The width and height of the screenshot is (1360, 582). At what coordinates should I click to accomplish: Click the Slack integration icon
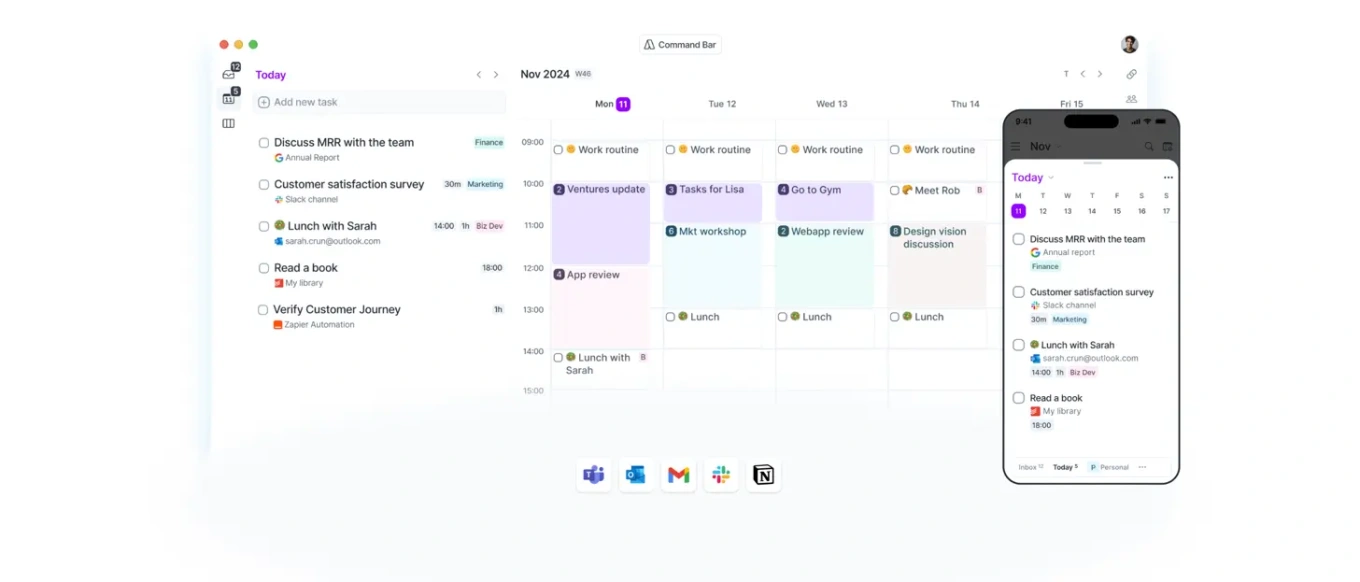[x=721, y=475]
